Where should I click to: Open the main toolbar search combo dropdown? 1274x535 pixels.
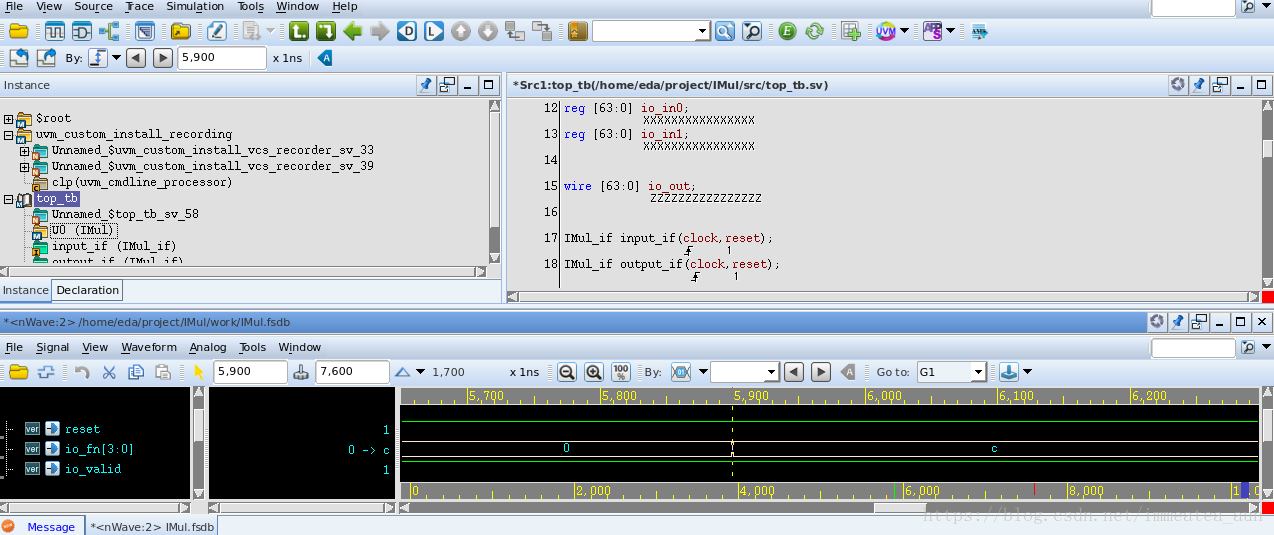pyautogui.click(x=702, y=31)
